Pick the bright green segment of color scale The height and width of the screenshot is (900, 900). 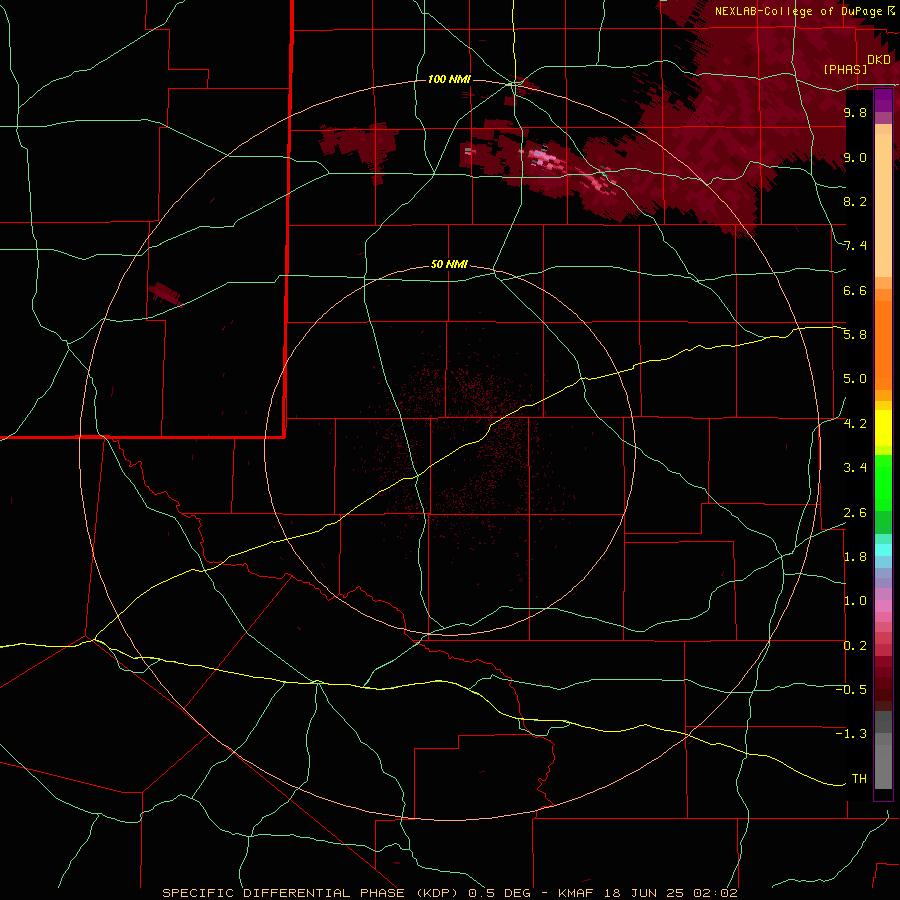coord(883,482)
